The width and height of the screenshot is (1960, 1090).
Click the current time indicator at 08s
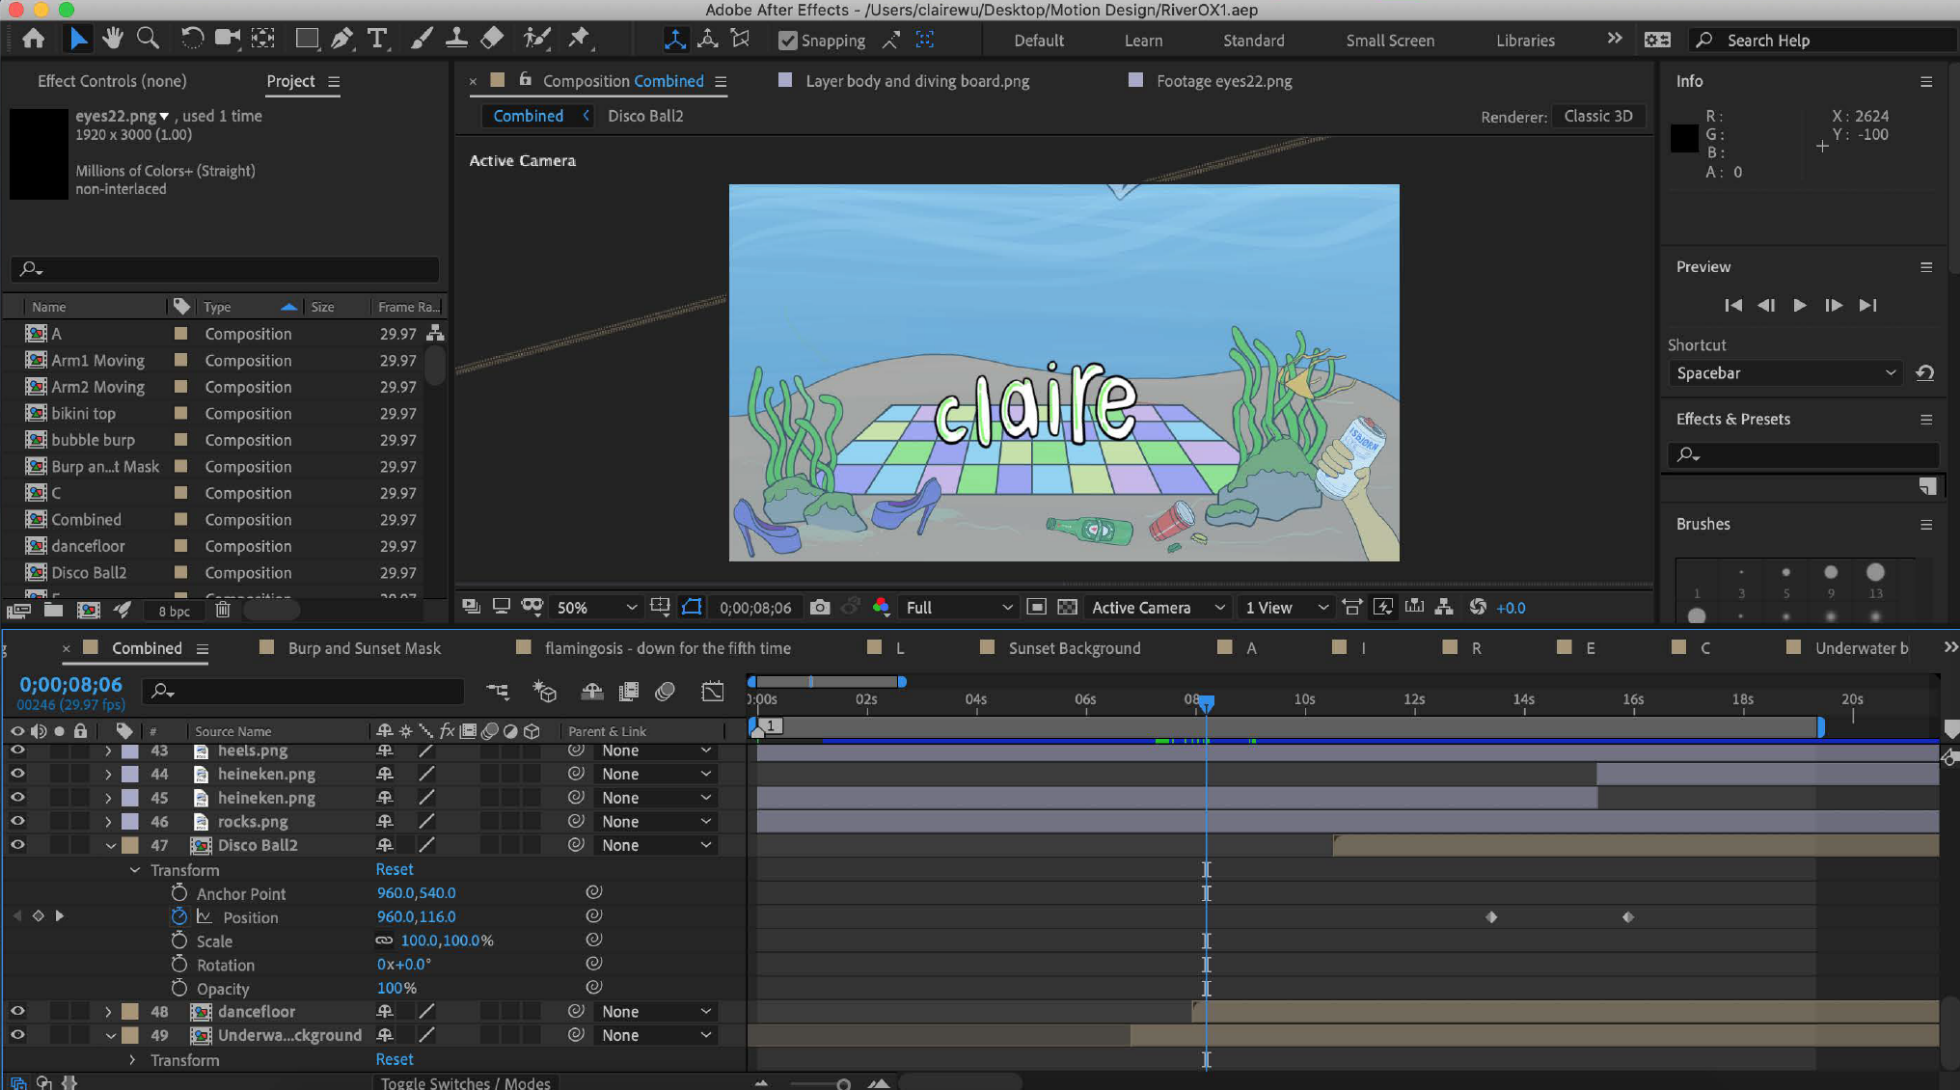1206,703
